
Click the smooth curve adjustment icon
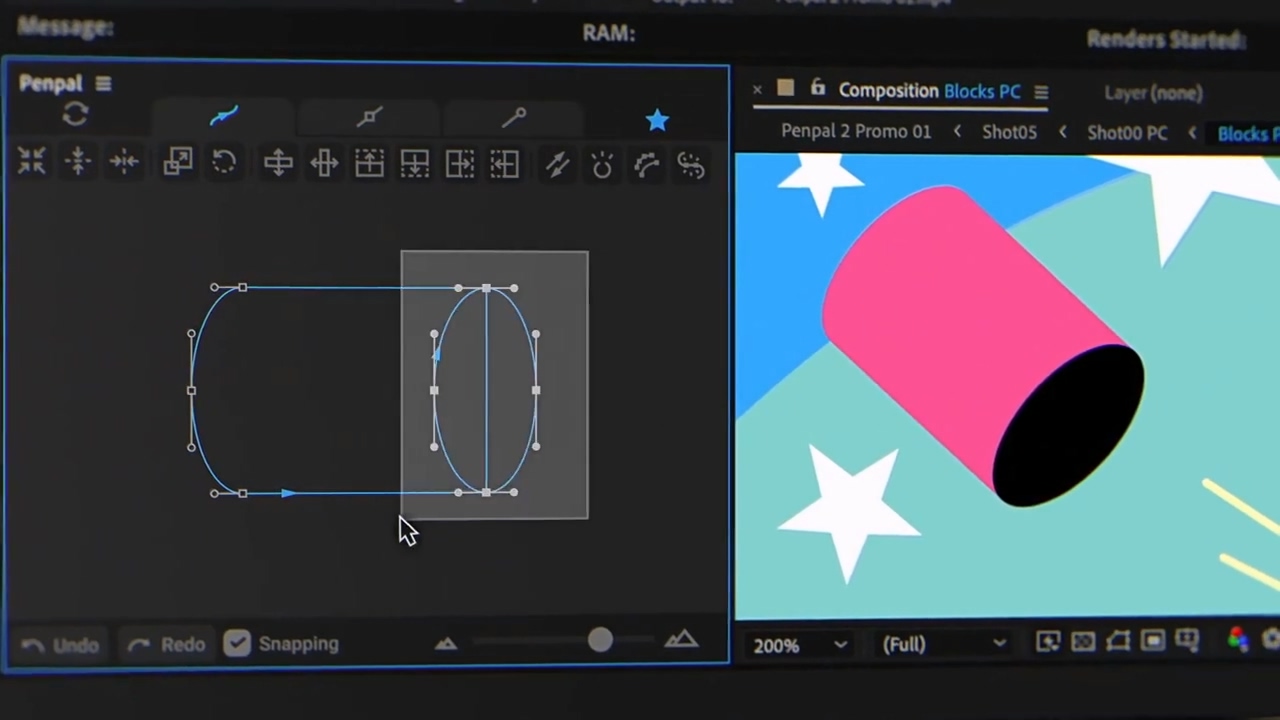tap(645, 163)
